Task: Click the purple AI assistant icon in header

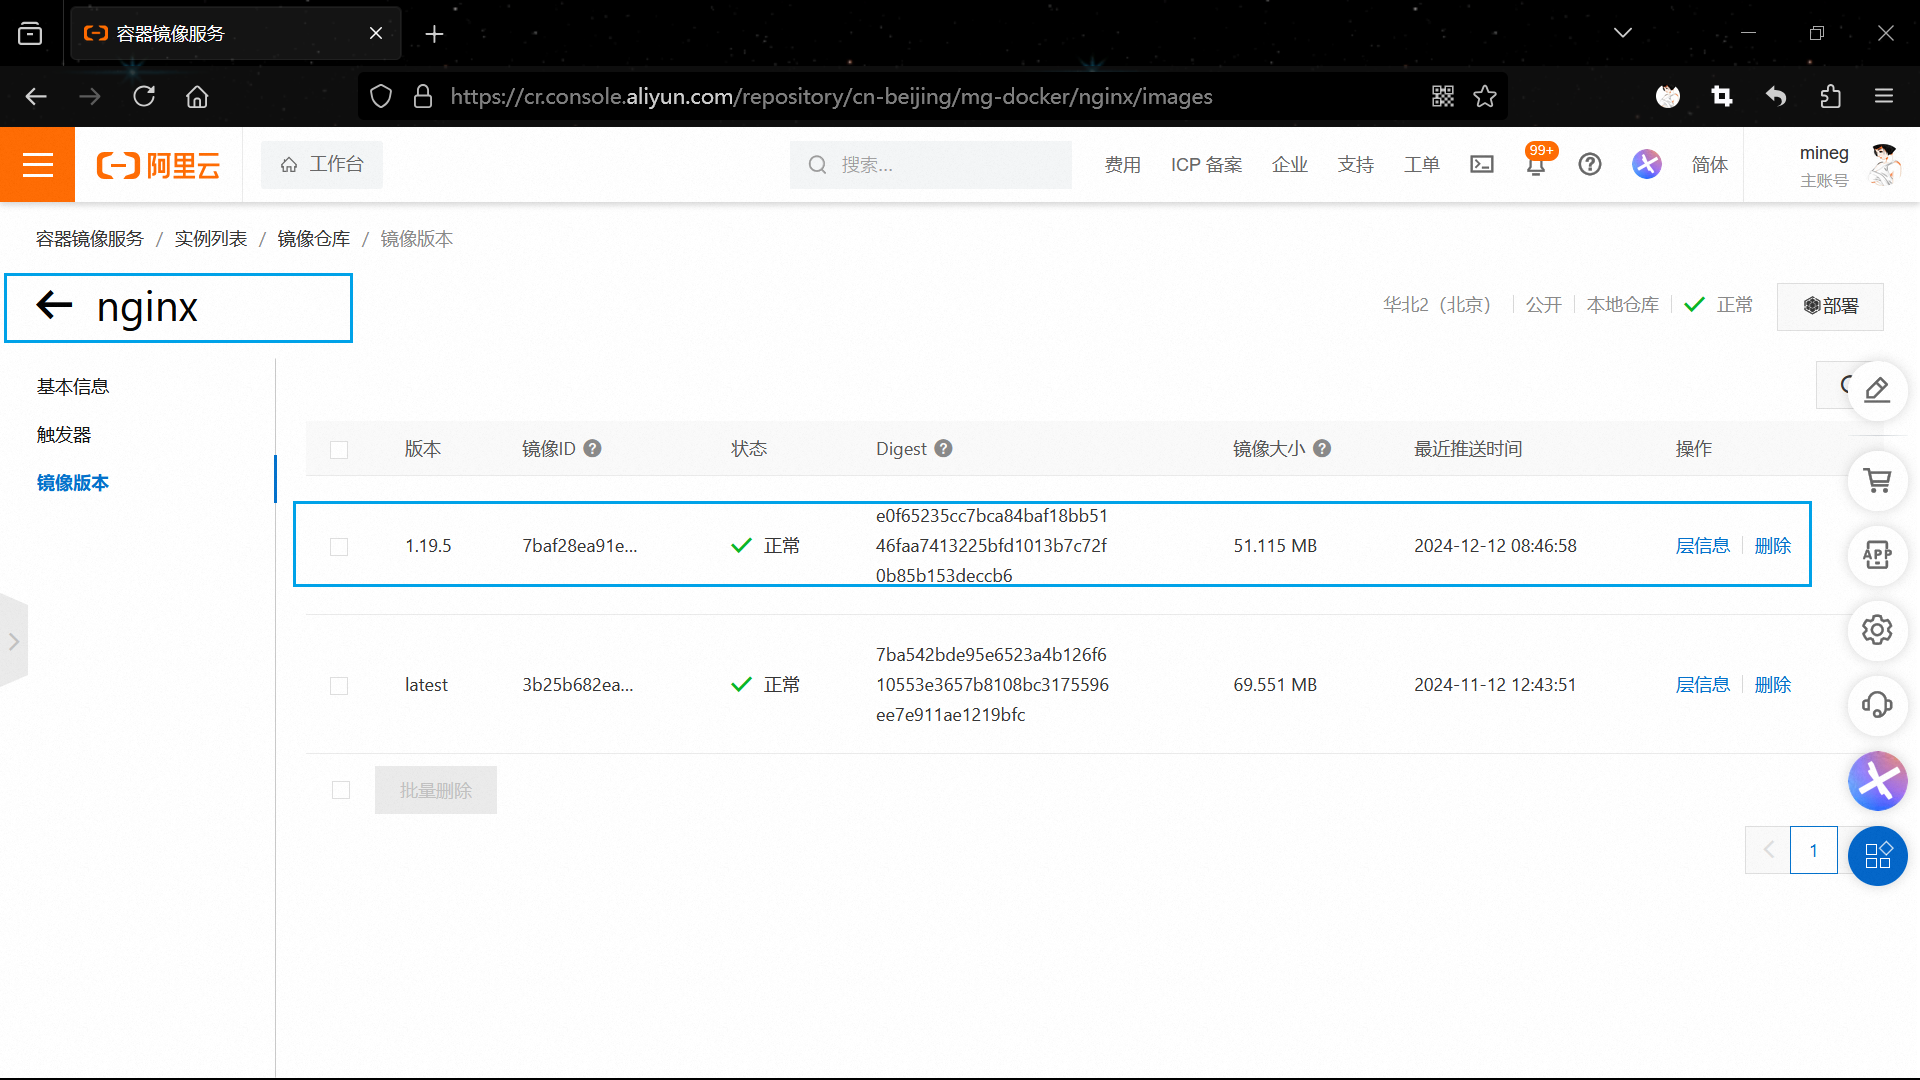Action: coord(1647,164)
